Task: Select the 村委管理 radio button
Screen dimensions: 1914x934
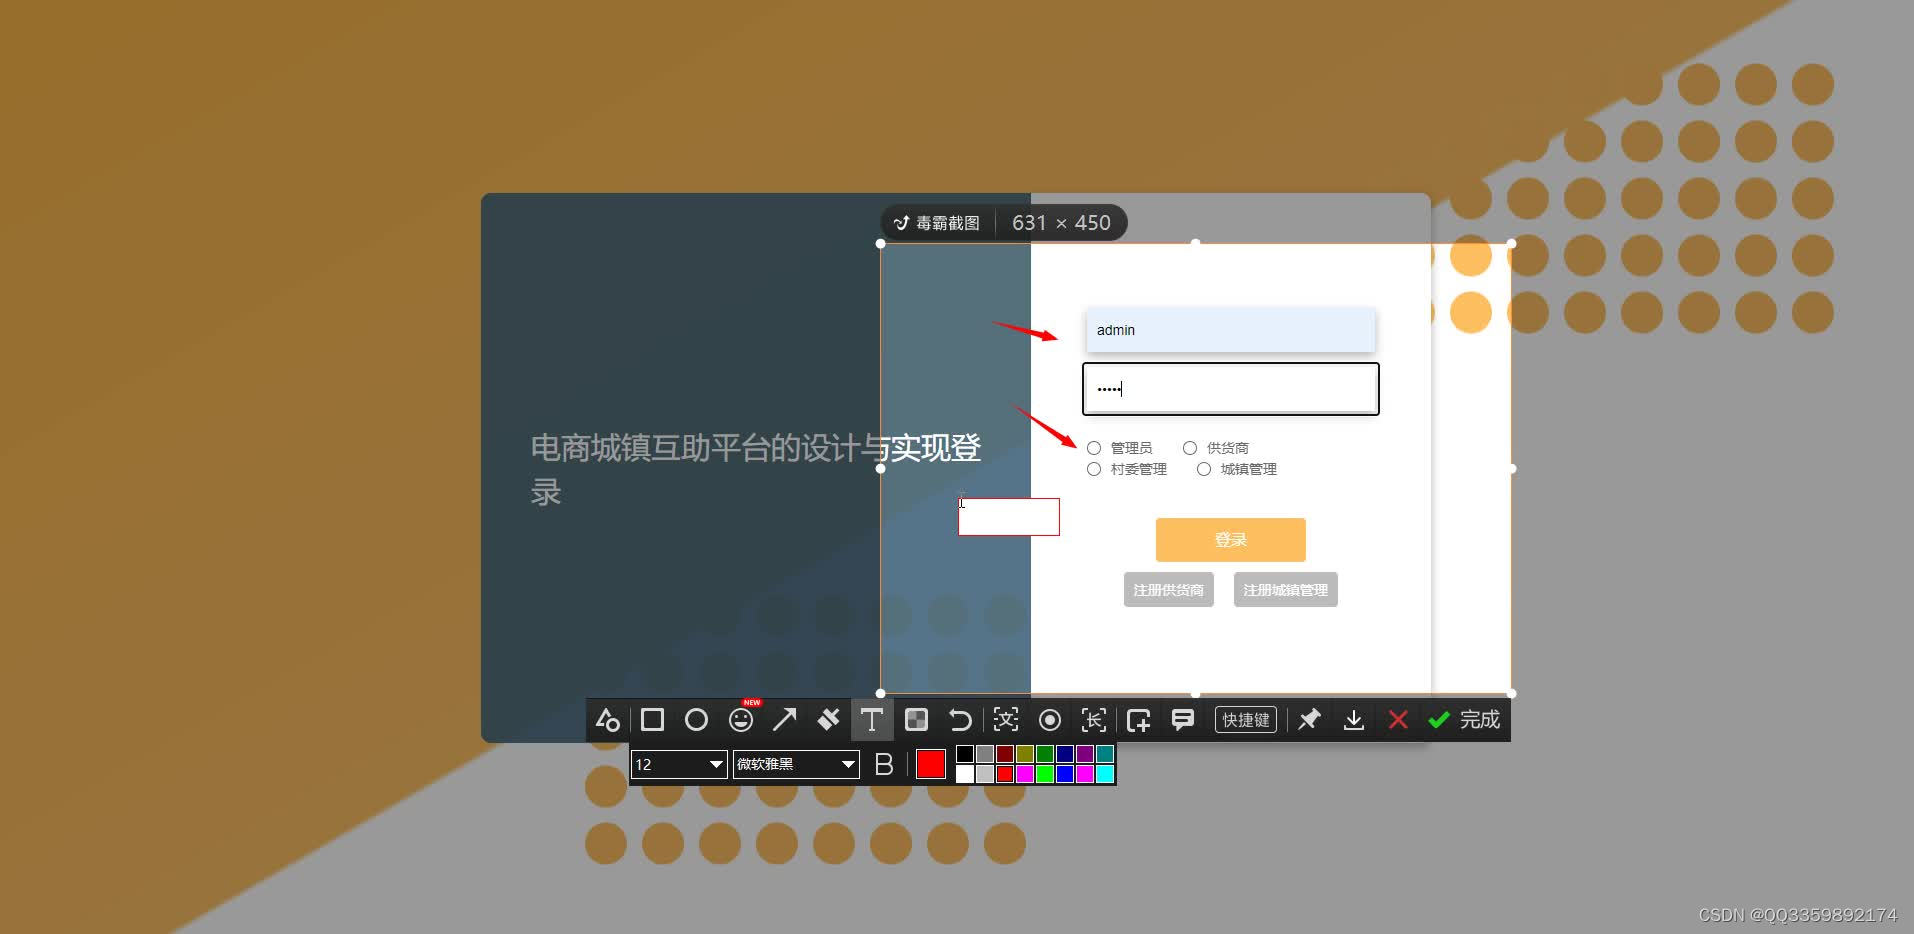Action: tap(1094, 469)
